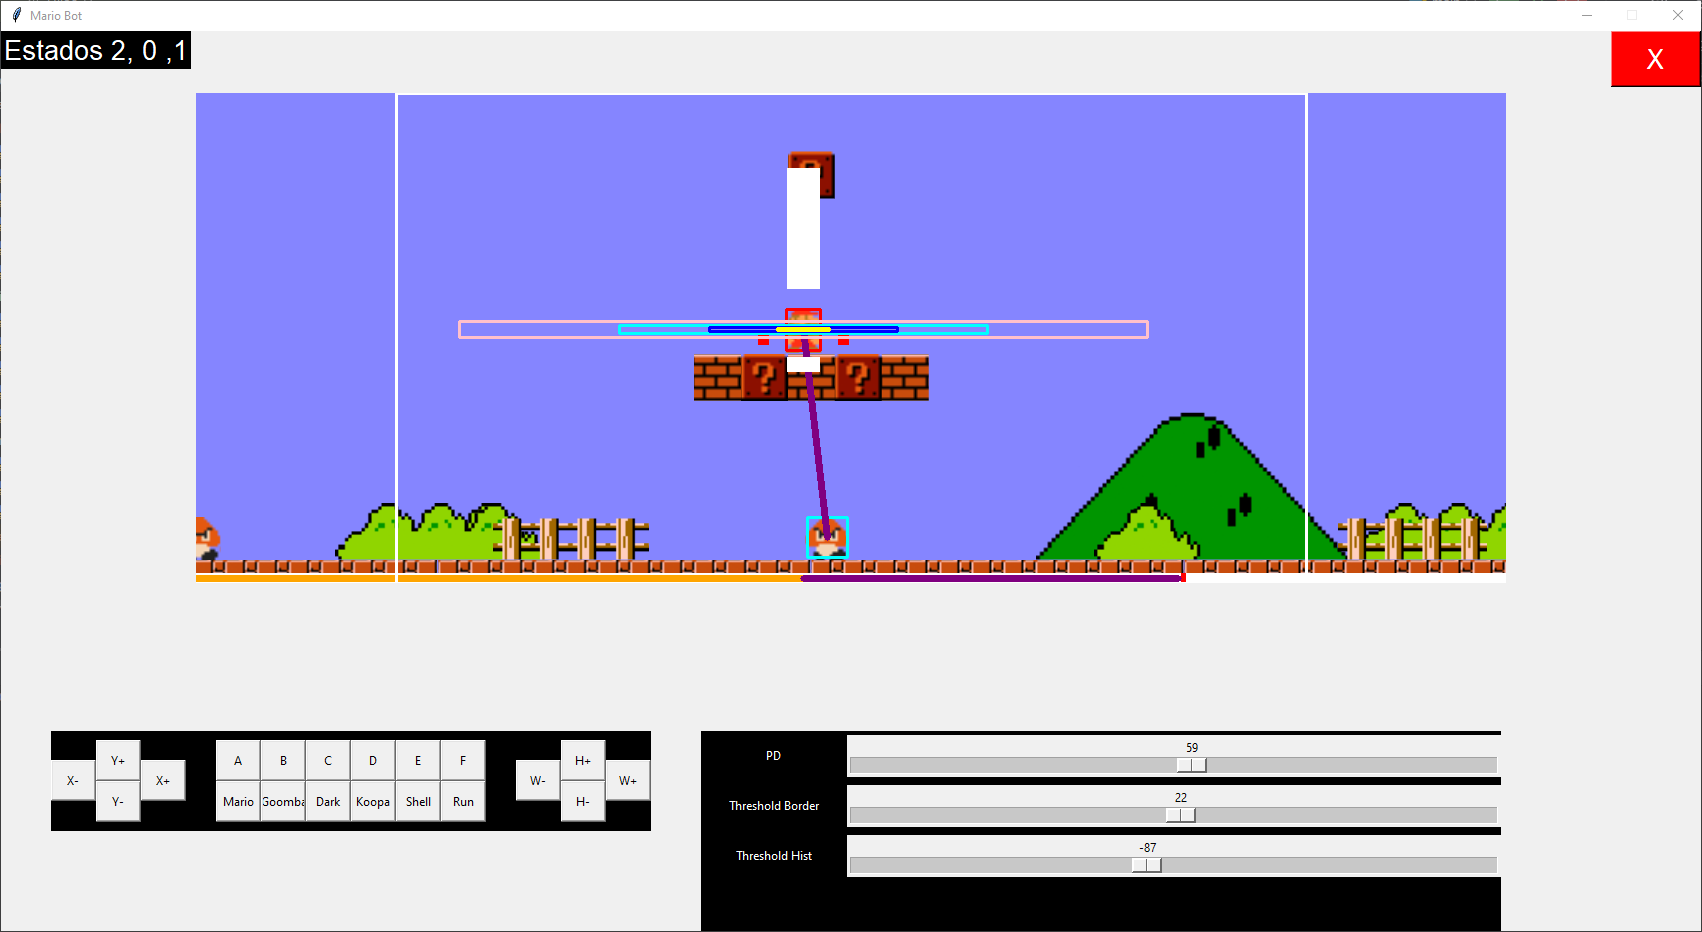The image size is (1702, 932).
Task: Increase height with the H+ button
Action: click(583, 761)
